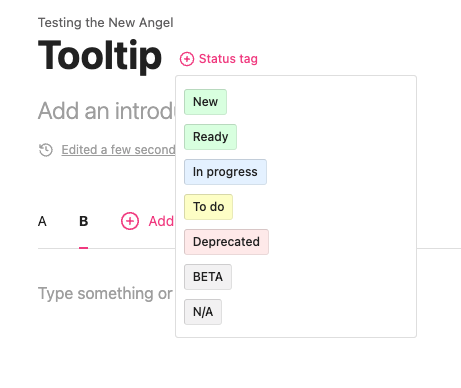461x388 pixels.
Task: Select the New status tag
Action: click(205, 102)
